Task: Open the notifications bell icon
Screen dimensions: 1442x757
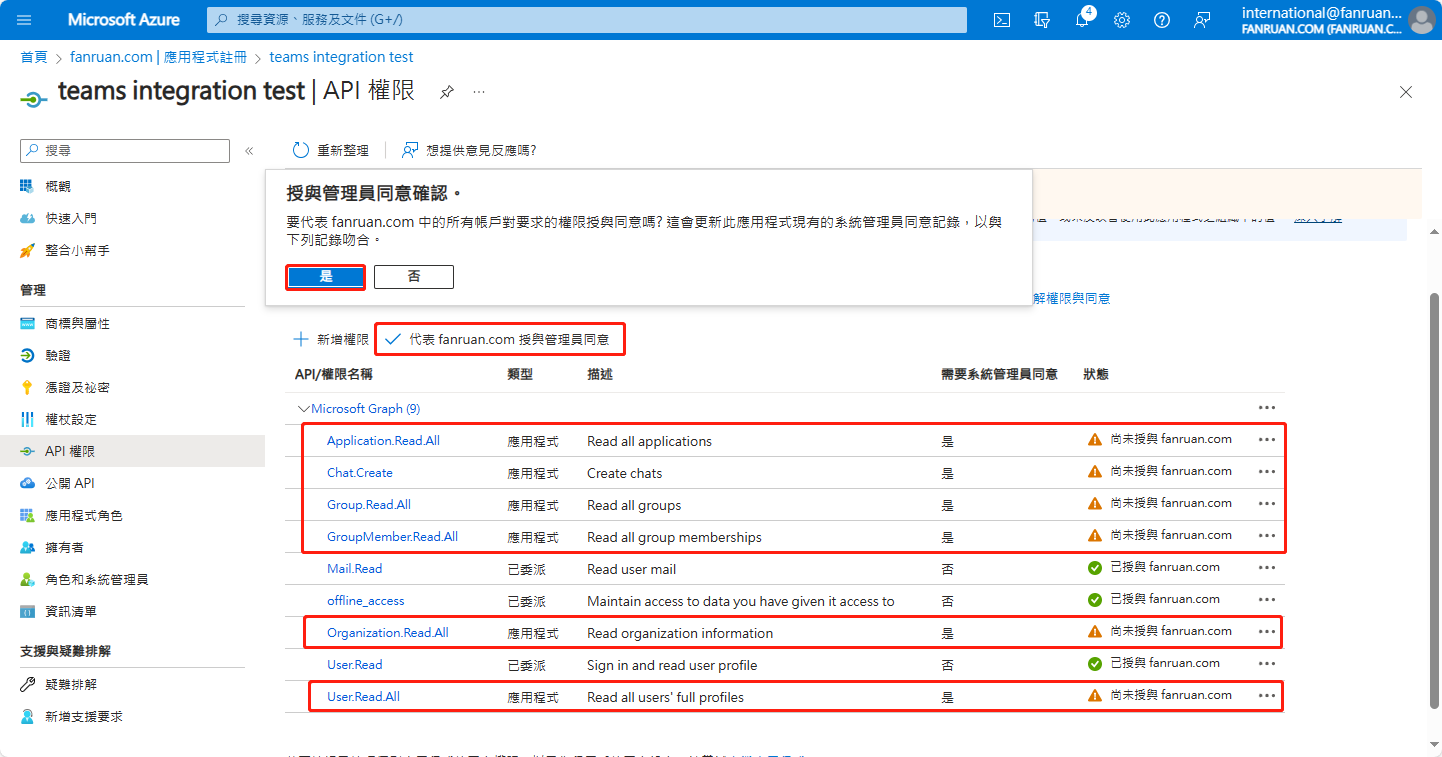Action: pos(1082,20)
